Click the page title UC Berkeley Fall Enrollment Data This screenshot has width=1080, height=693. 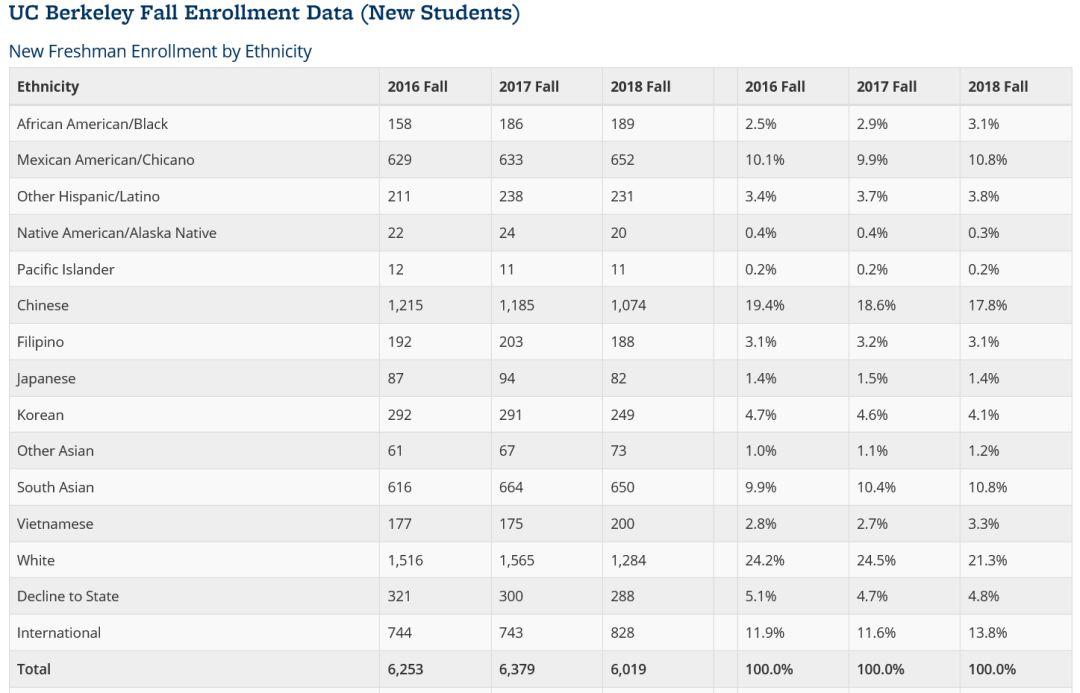[x=263, y=14]
